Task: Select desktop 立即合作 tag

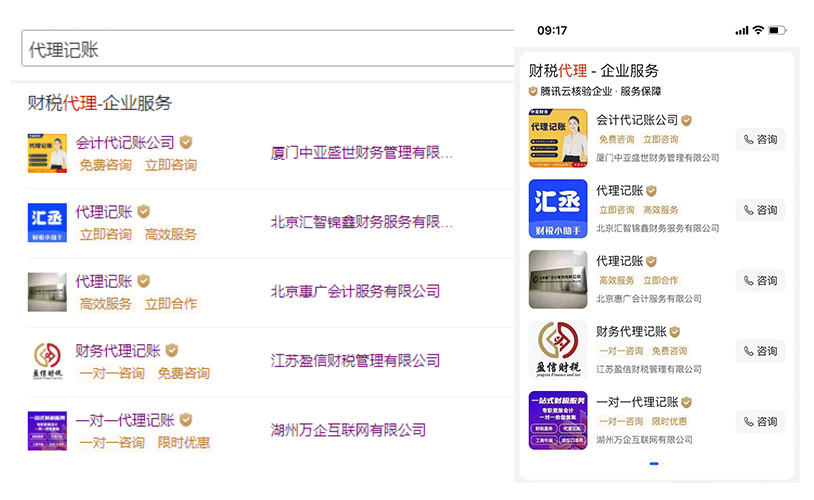Action: 171,304
